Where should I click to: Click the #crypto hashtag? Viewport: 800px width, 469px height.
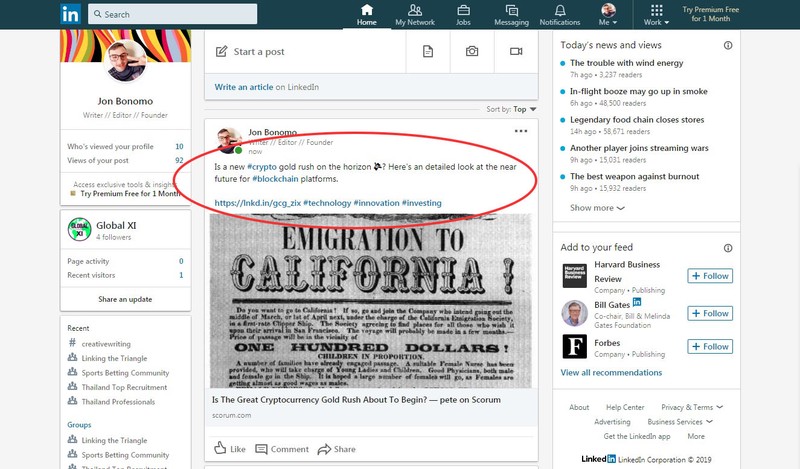pos(262,167)
